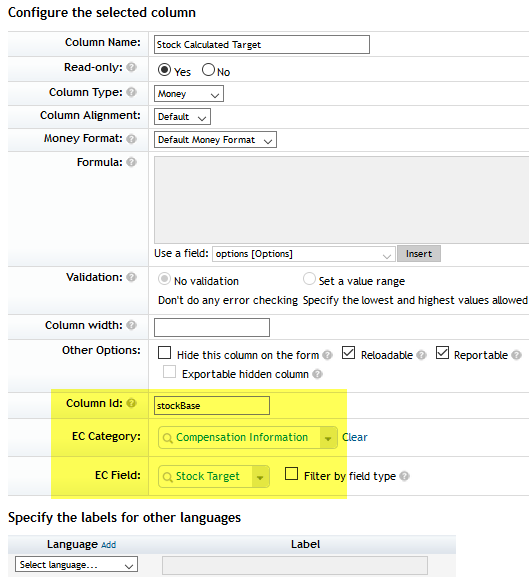This screenshot has height=585, width=529.
Task: Click Add link beside Language
Action: [x=109, y=545]
